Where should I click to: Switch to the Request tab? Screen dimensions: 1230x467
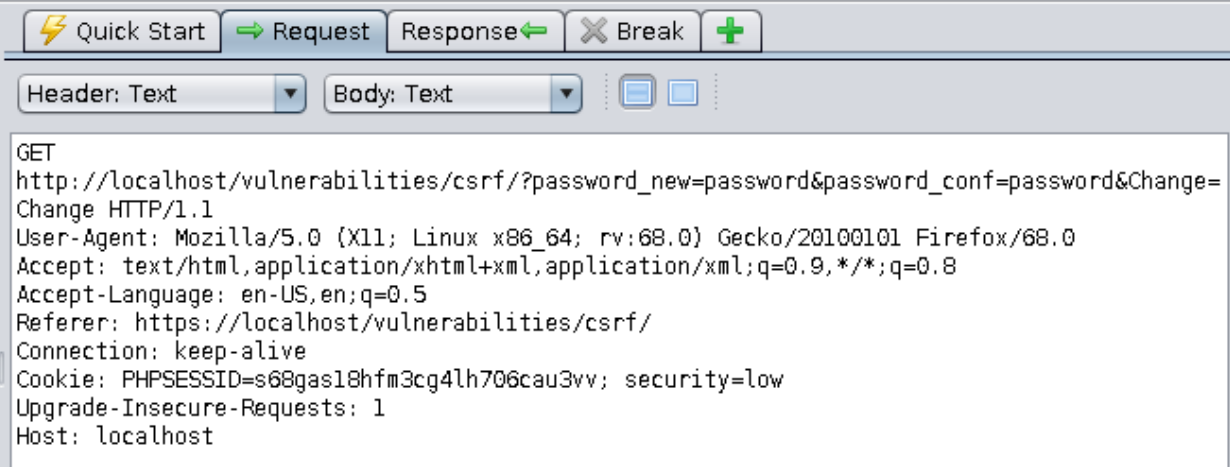click(304, 32)
